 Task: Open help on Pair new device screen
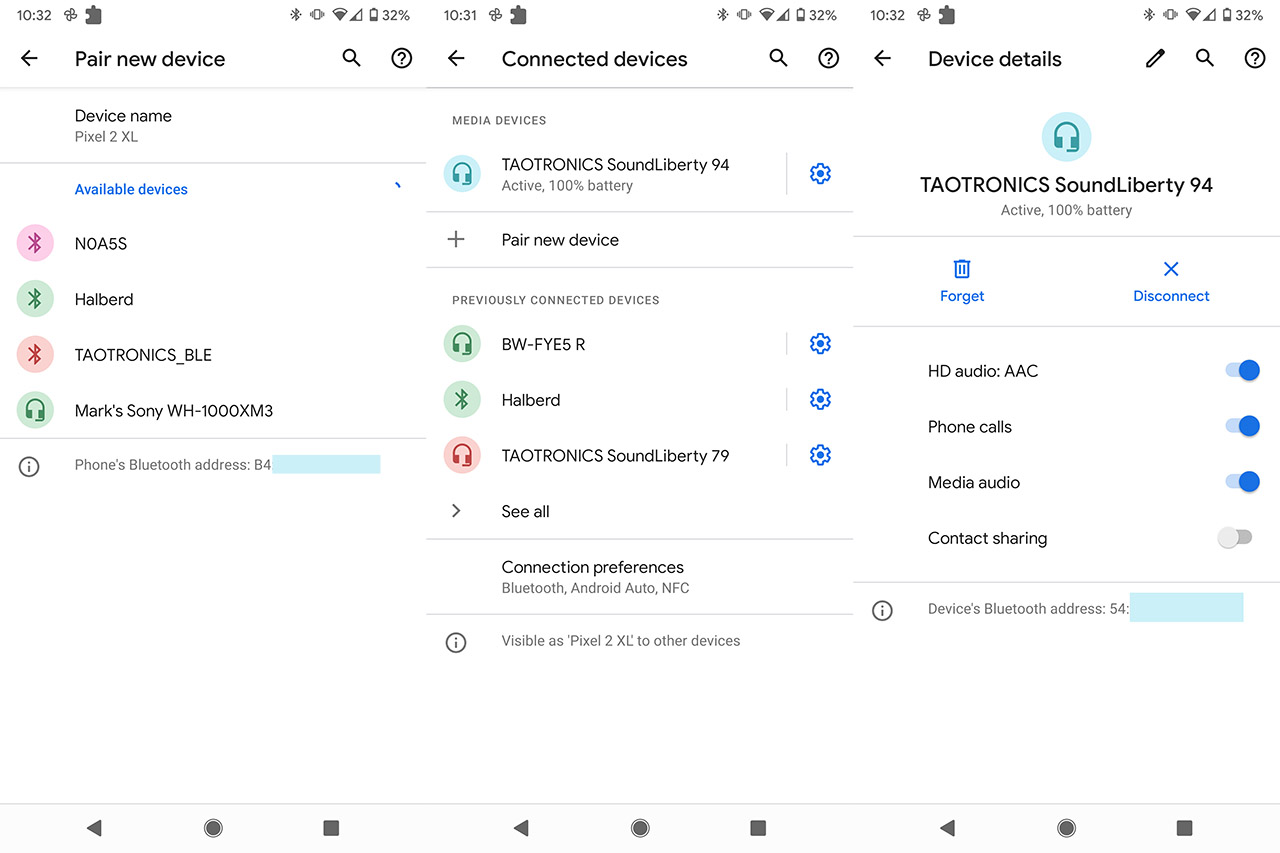coord(401,58)
